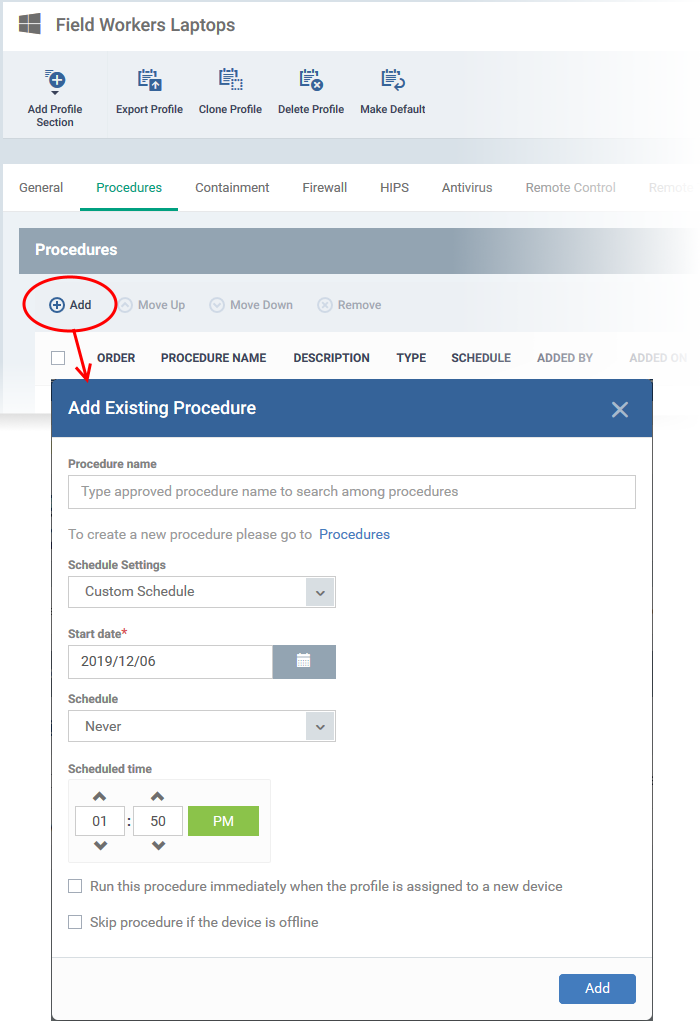The image size is (700, 1021).
Task: Check the select-all box beside ORDER
Action: point(58,357)
